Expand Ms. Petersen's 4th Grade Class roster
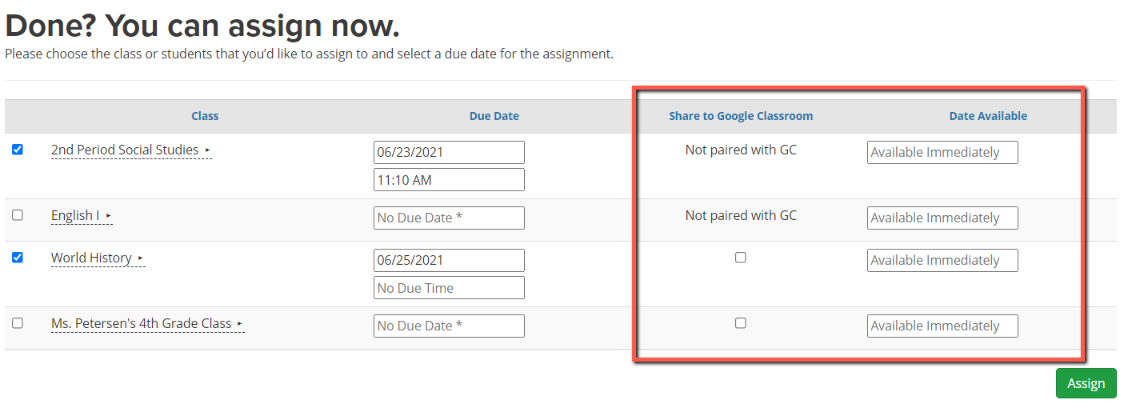The width and height of the screenshot is (1128, 404). [x=240, y=324]
